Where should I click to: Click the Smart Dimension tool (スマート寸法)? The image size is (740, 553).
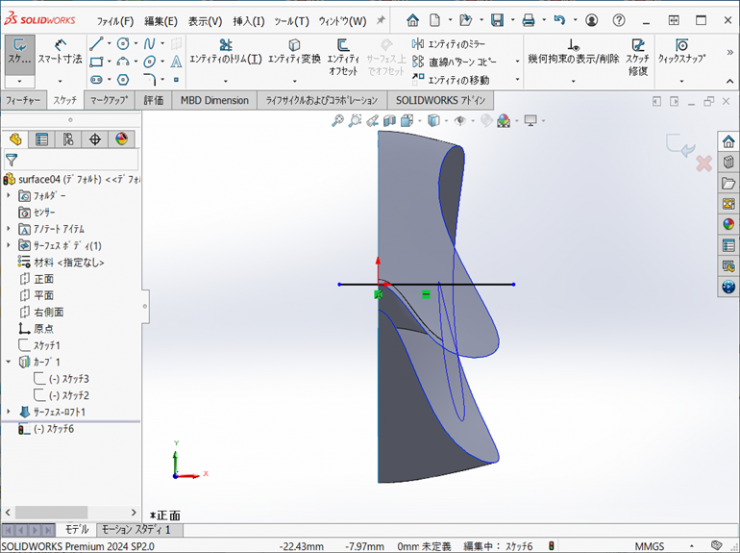(x=61, y=52)
